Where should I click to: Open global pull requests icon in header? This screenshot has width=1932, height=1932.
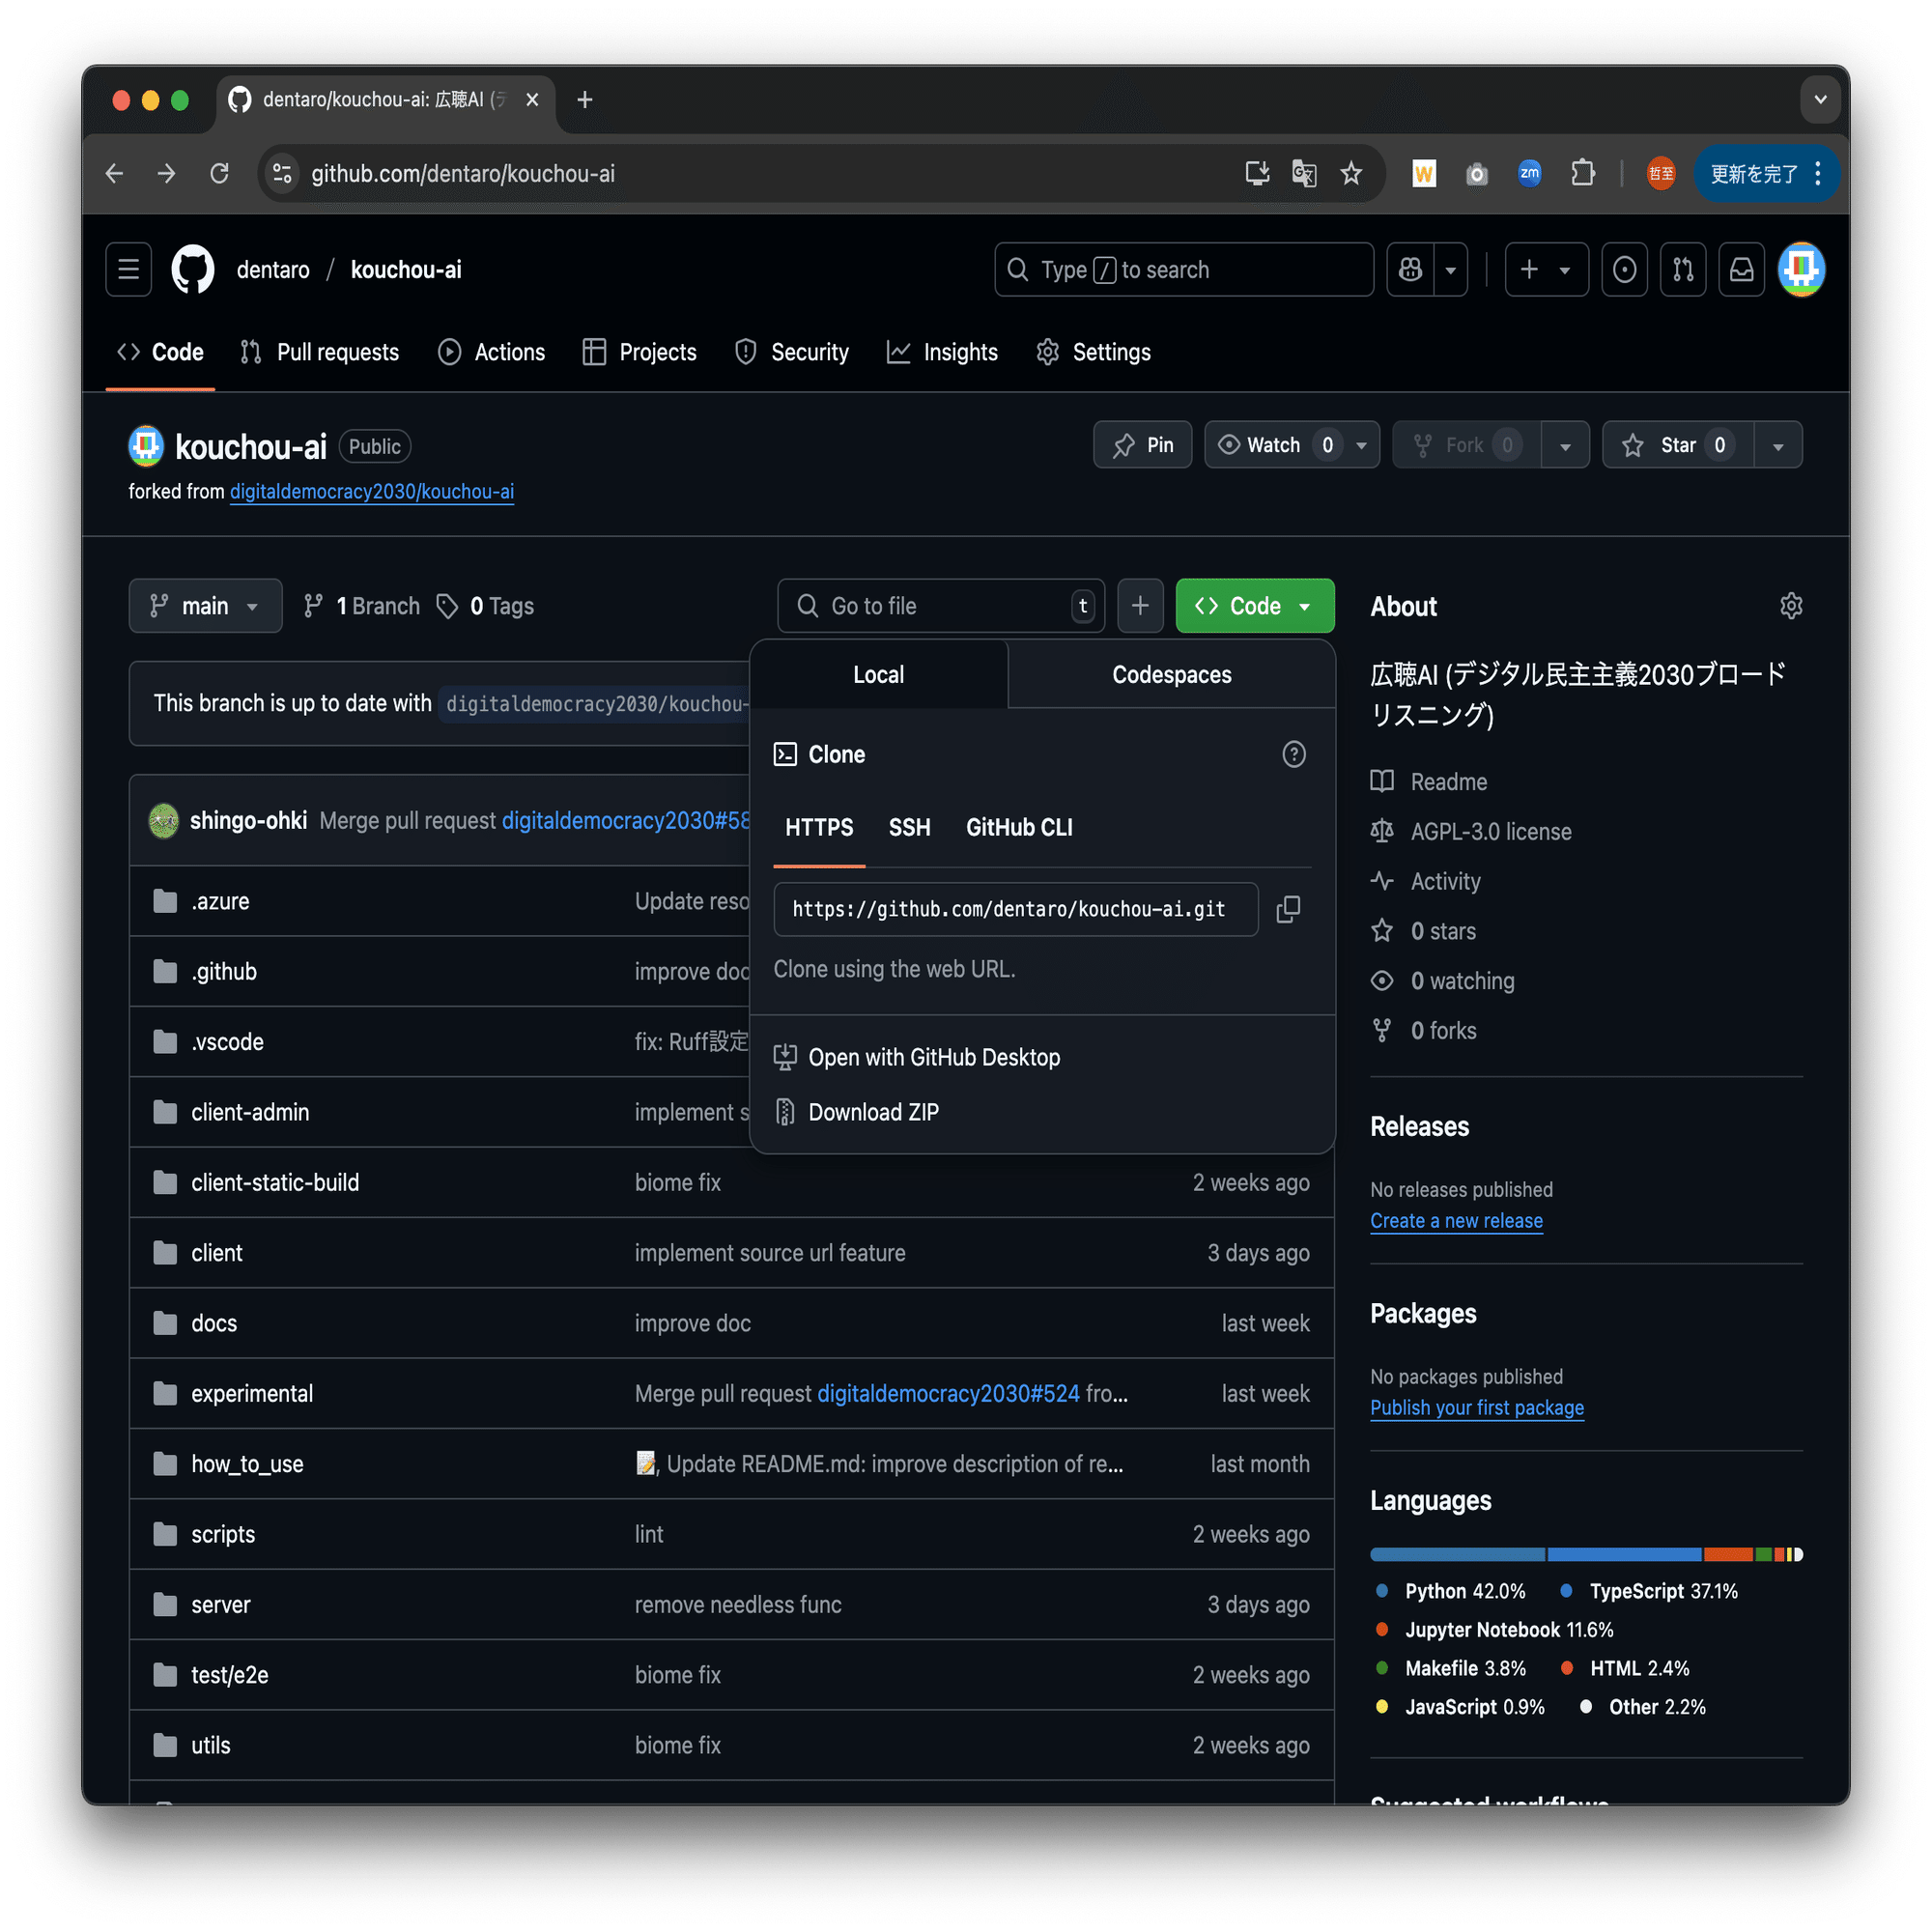click(x=1683, y=269)
